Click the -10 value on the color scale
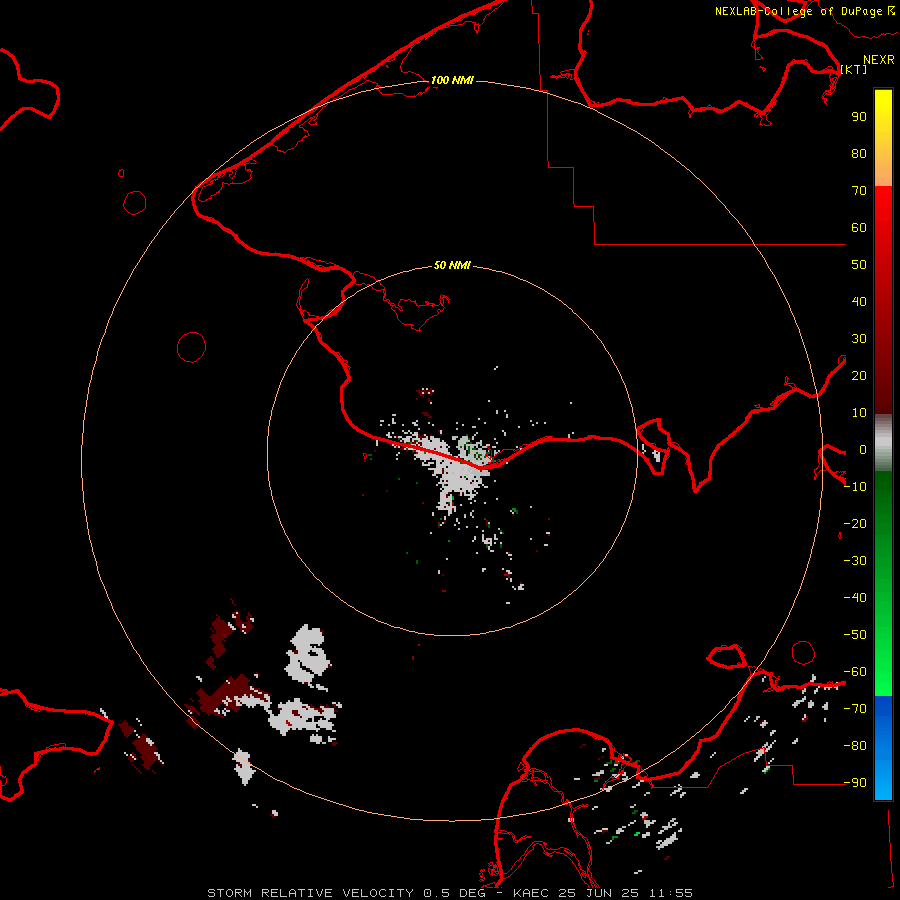This screenshot has width=900, height=900. [855, 487]
